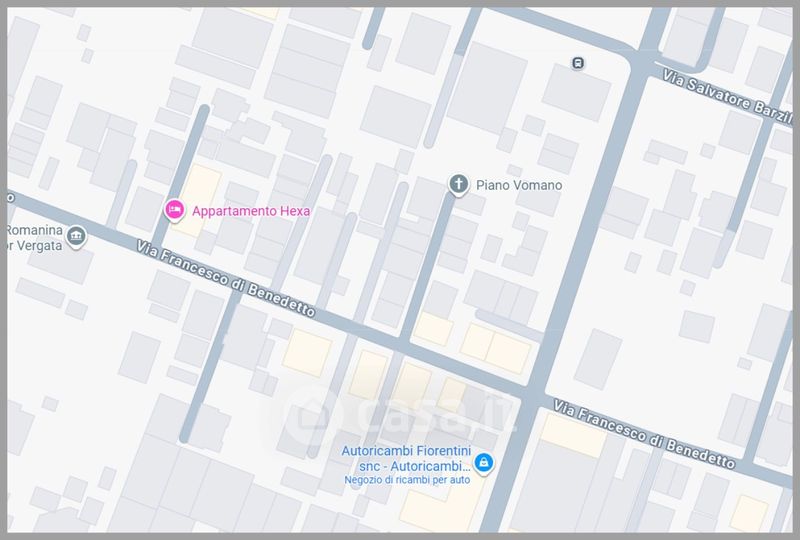Click the blue shop icon for Autoricambi Fiorentini
800x540 pixels.
[x=484, y=462]
